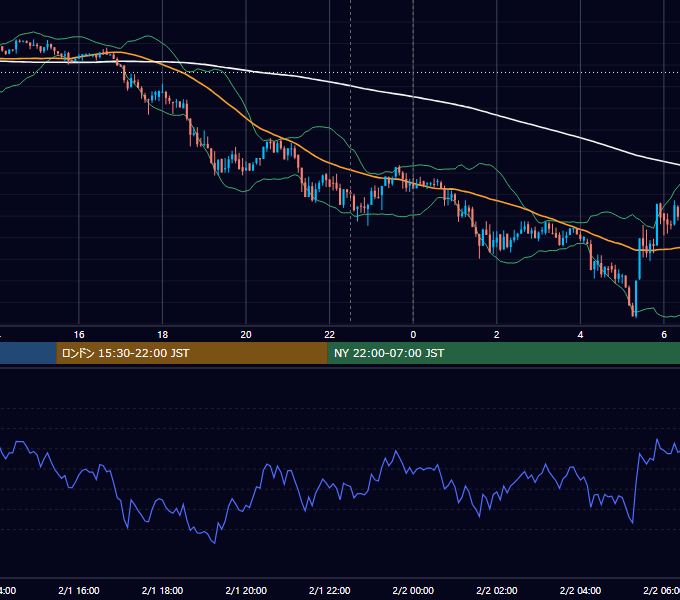Click the 2/2 00:00 label on the lower axis
The image size is (680, 600).
point(413,590)
